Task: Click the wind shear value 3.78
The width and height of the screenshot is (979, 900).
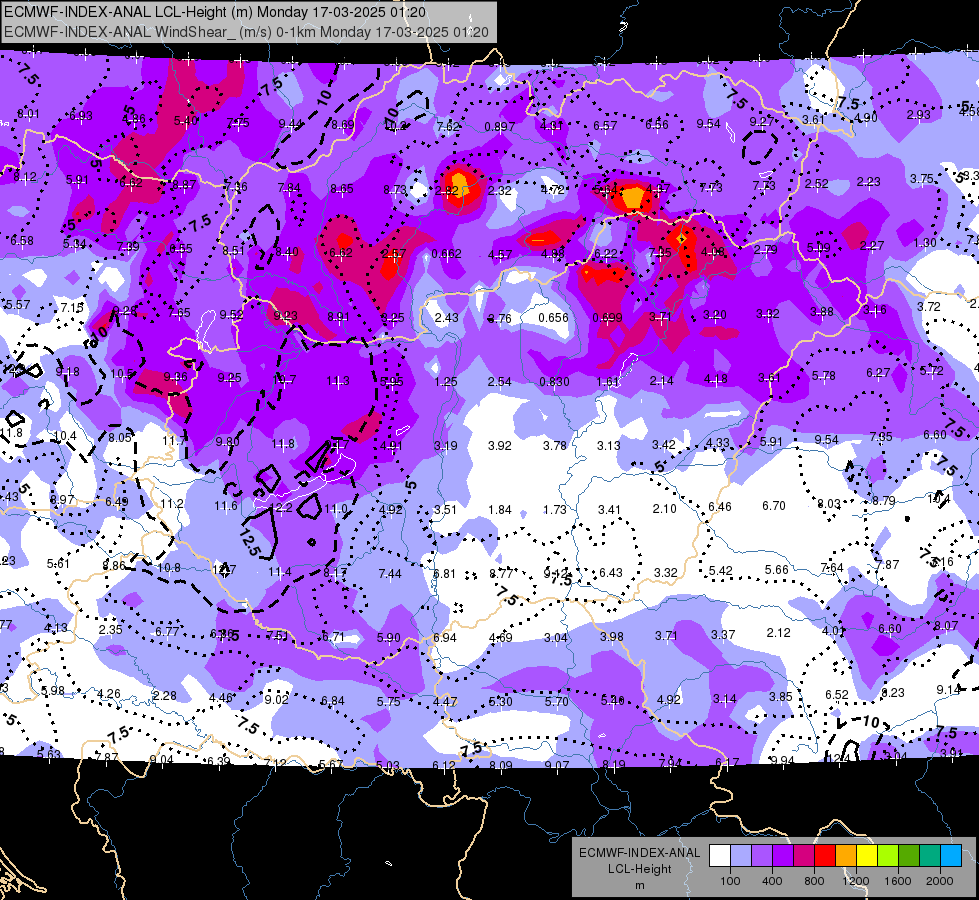Action: point(554,445)
